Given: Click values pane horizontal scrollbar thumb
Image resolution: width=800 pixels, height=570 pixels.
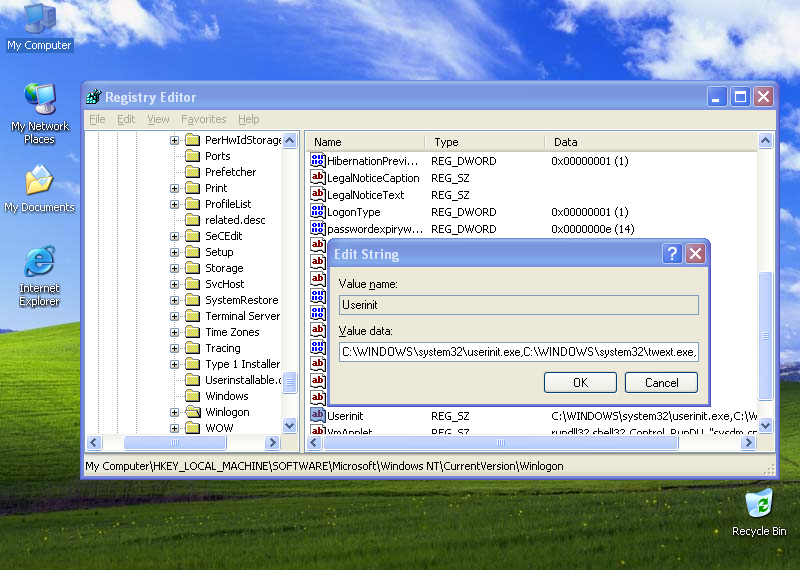Looking at the screenshot, I should (x=501, y=442).
